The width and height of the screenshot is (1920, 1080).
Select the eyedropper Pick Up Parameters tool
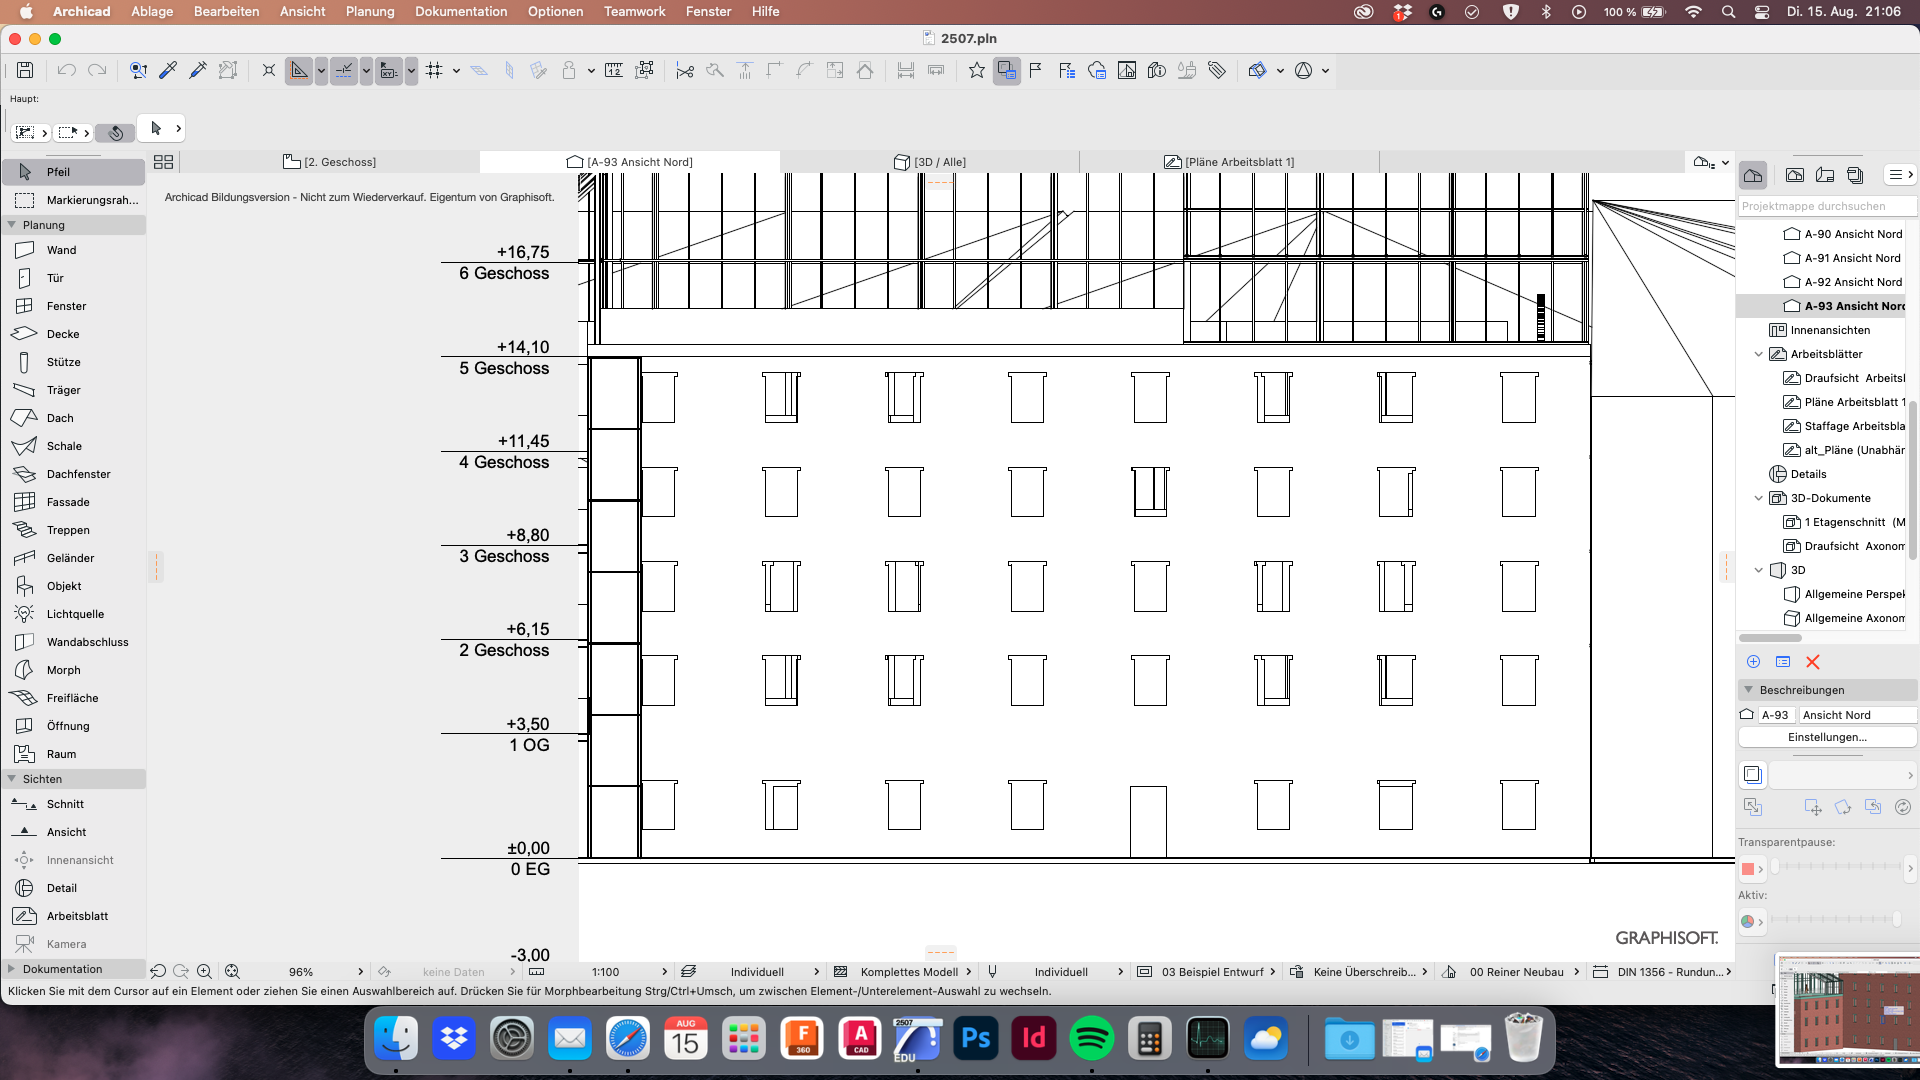coord(168,70)
